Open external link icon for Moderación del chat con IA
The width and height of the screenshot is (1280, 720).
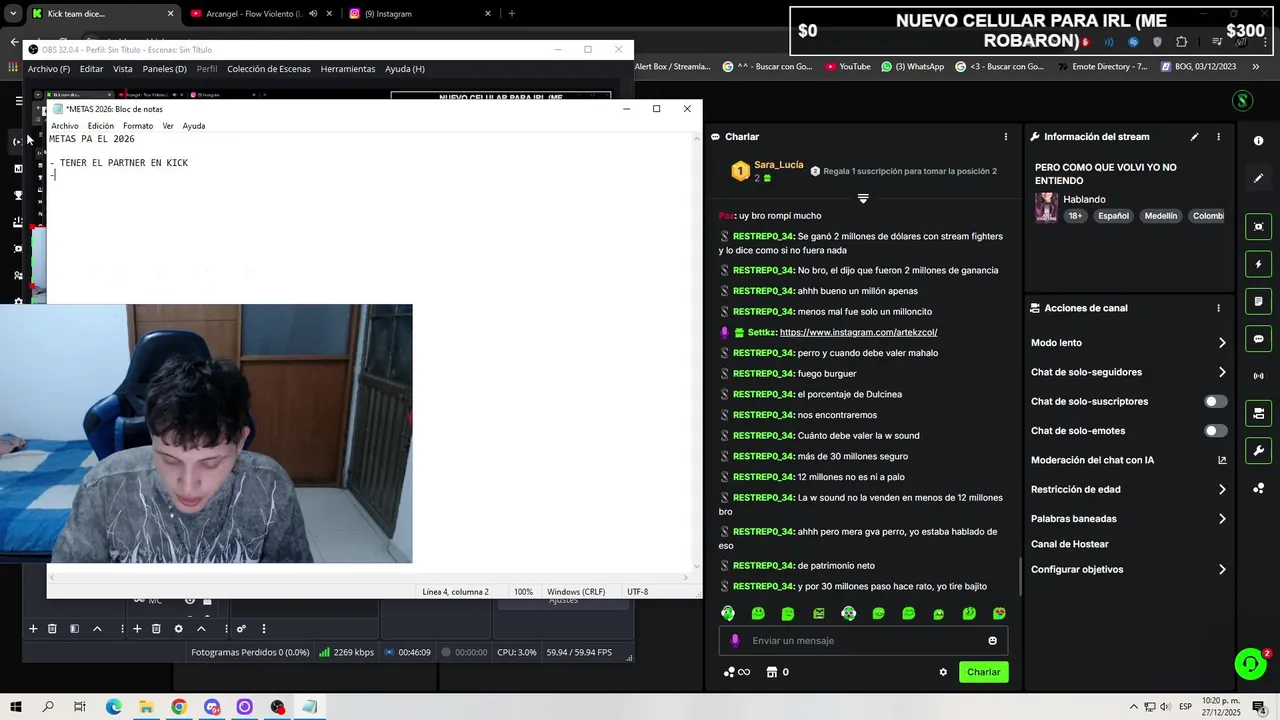(x=1222, y=460)
